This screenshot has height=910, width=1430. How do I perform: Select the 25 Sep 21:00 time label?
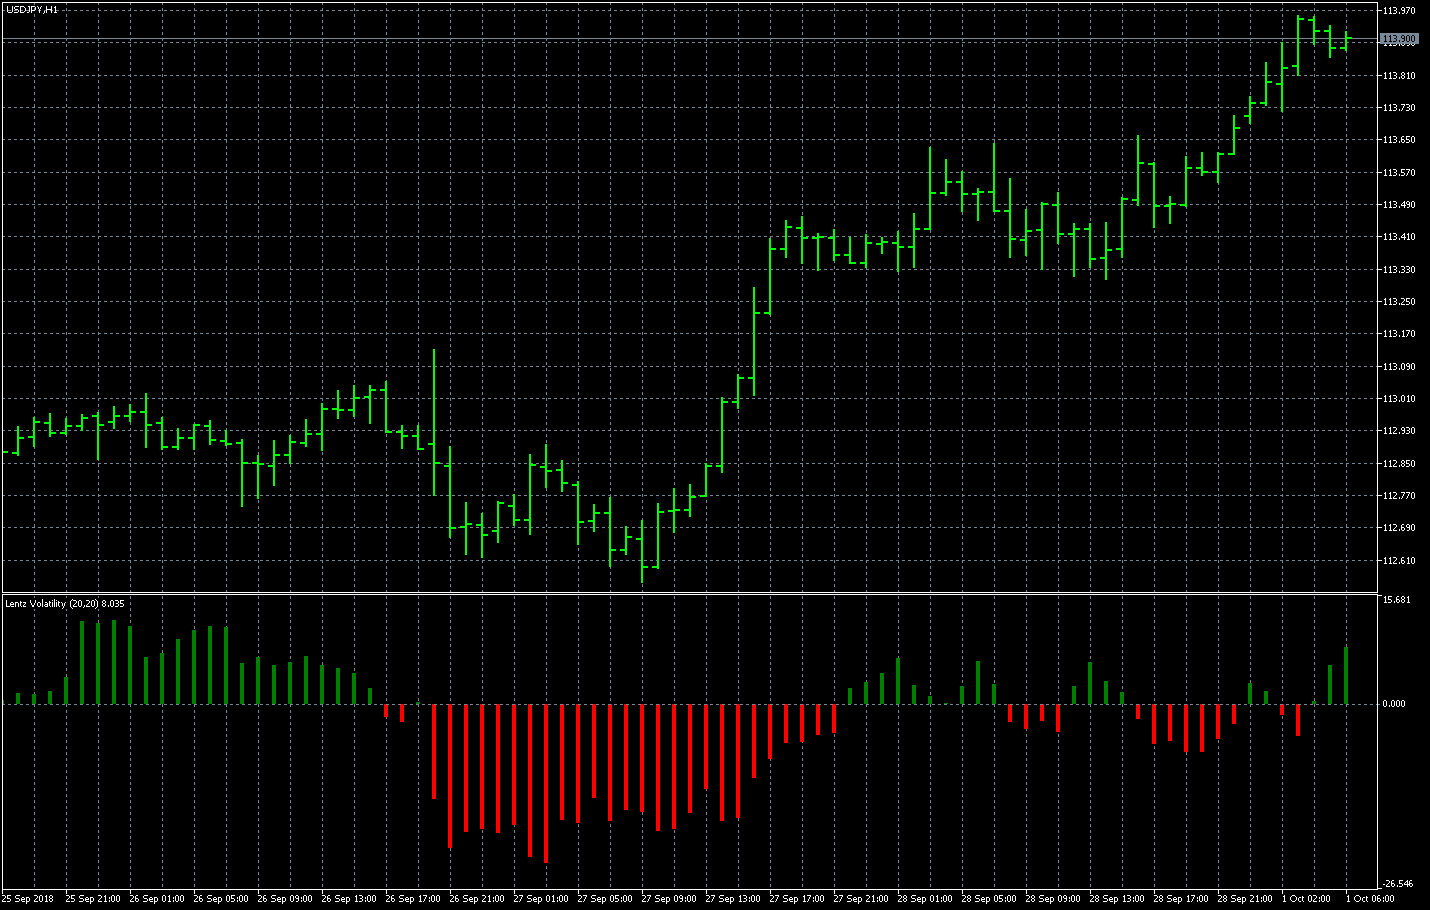point(93,899)
